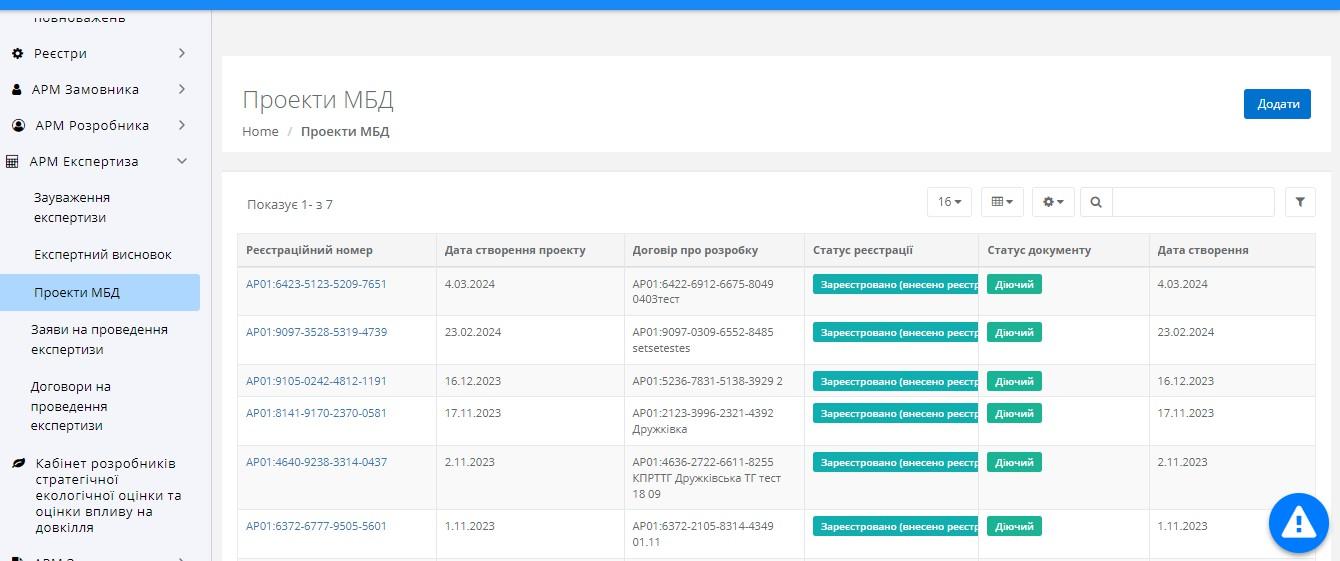Focus the table search input field
Image resolution: width=1340 pixels, height=561 pixels.
coord(1193,202)
